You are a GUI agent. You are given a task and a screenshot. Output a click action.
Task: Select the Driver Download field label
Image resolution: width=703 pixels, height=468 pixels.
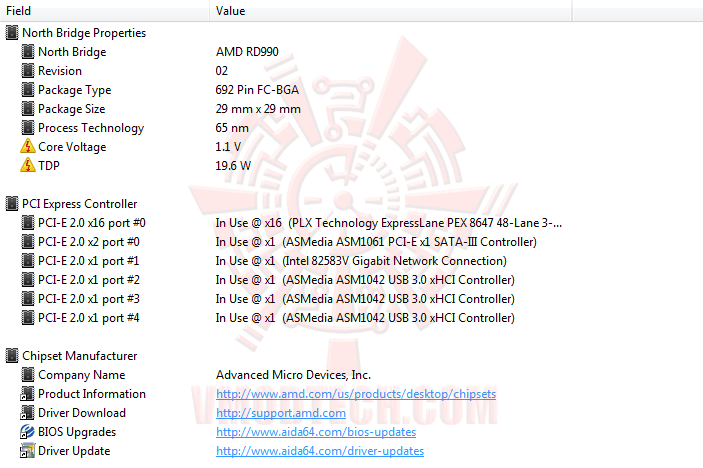pos(82,412)
